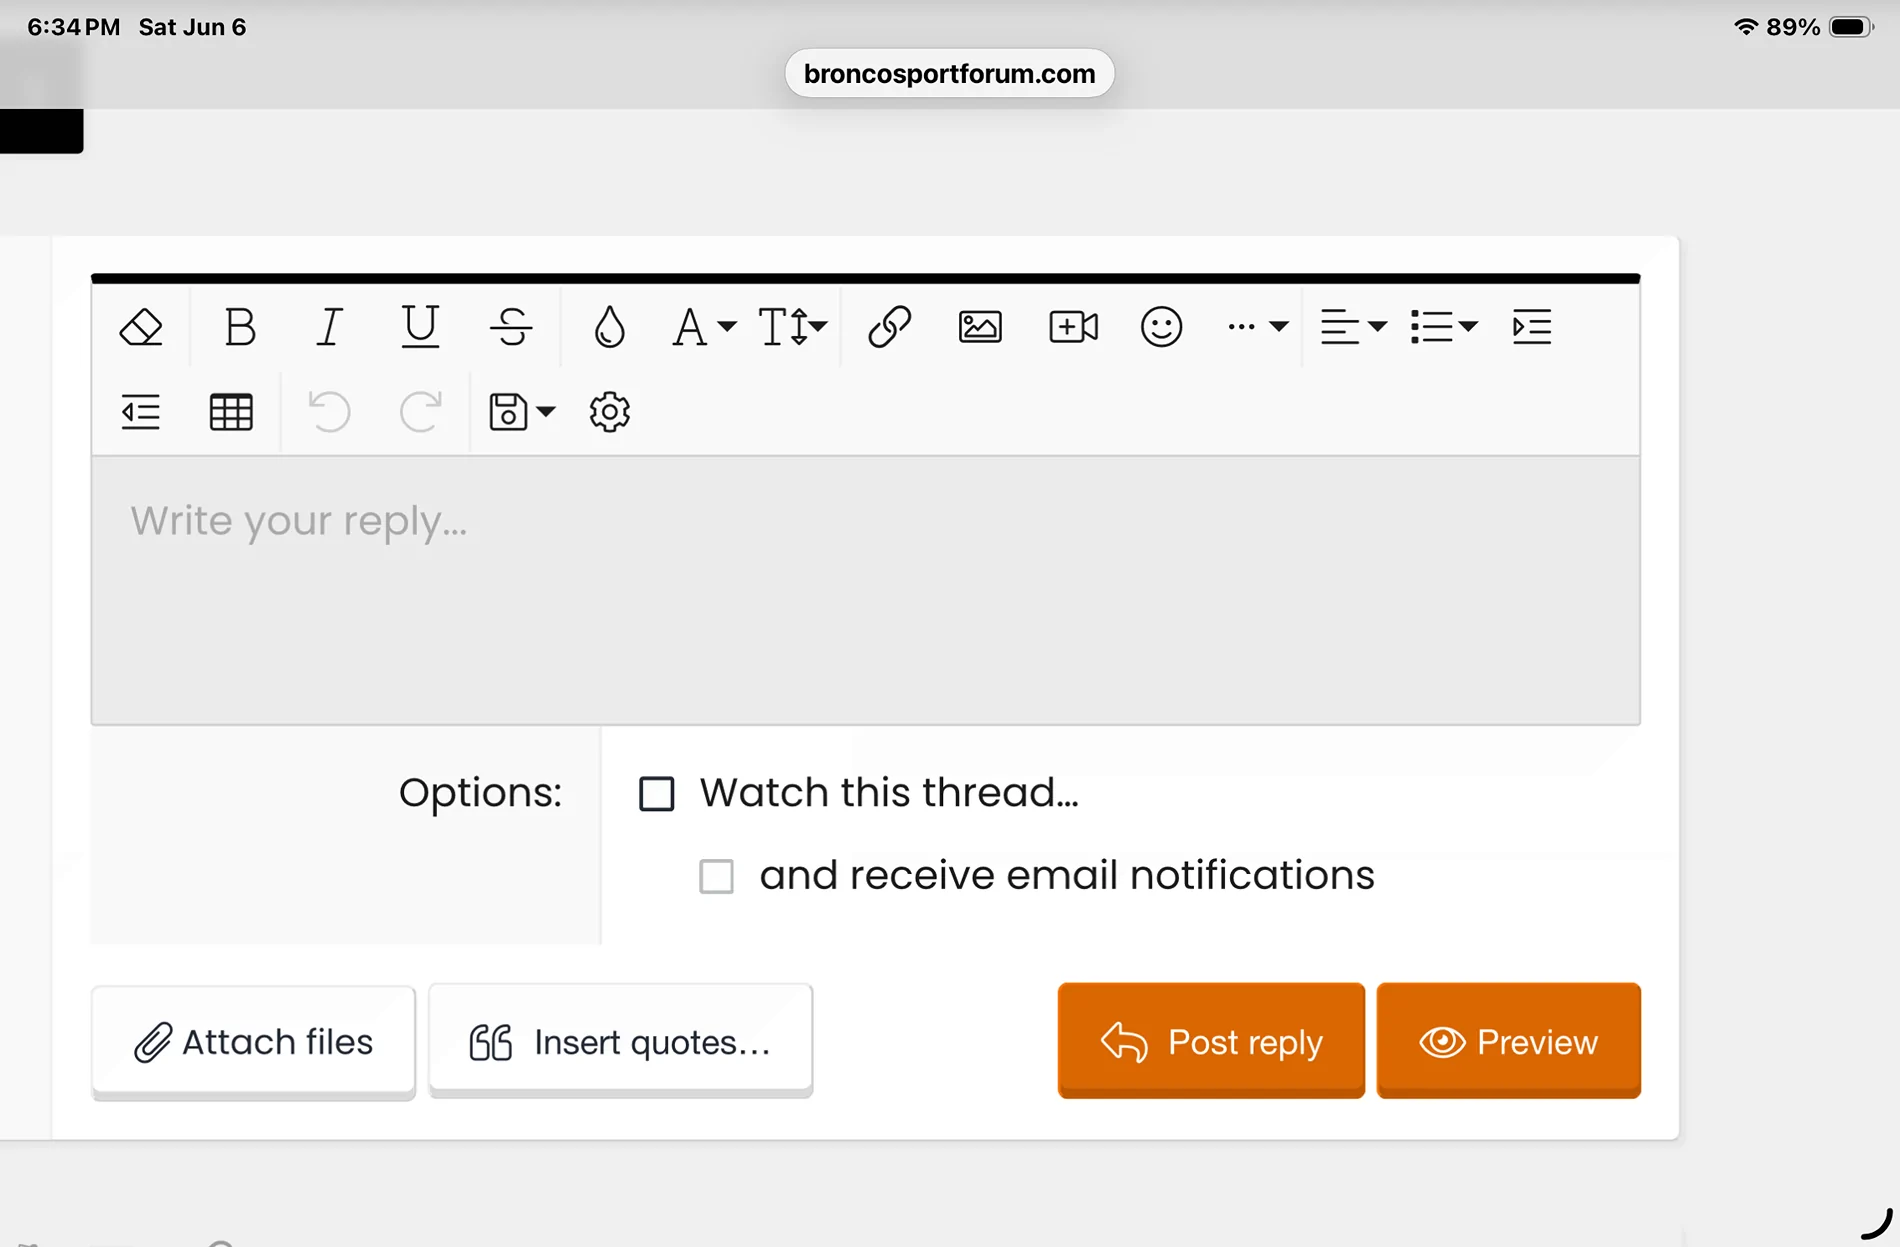Expand the more options ellipsis menu
Viewport: 1900px width, 1247px height.
1258,327
